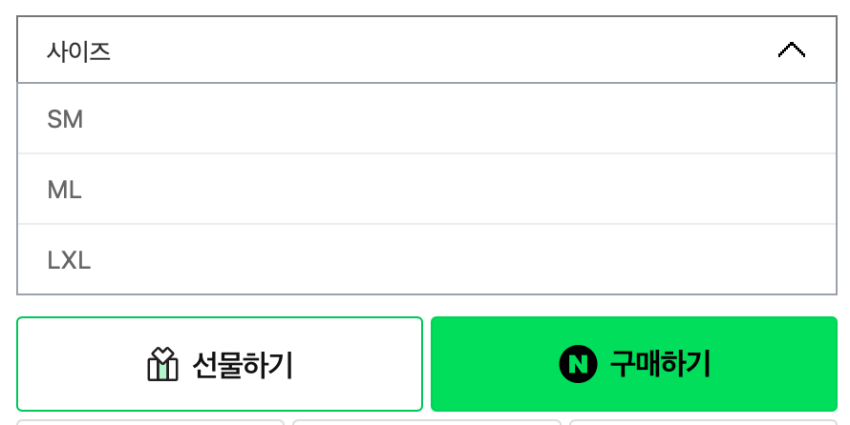Close the open size options with the up arrow
The image size is (850, 425).
[791, 50]
